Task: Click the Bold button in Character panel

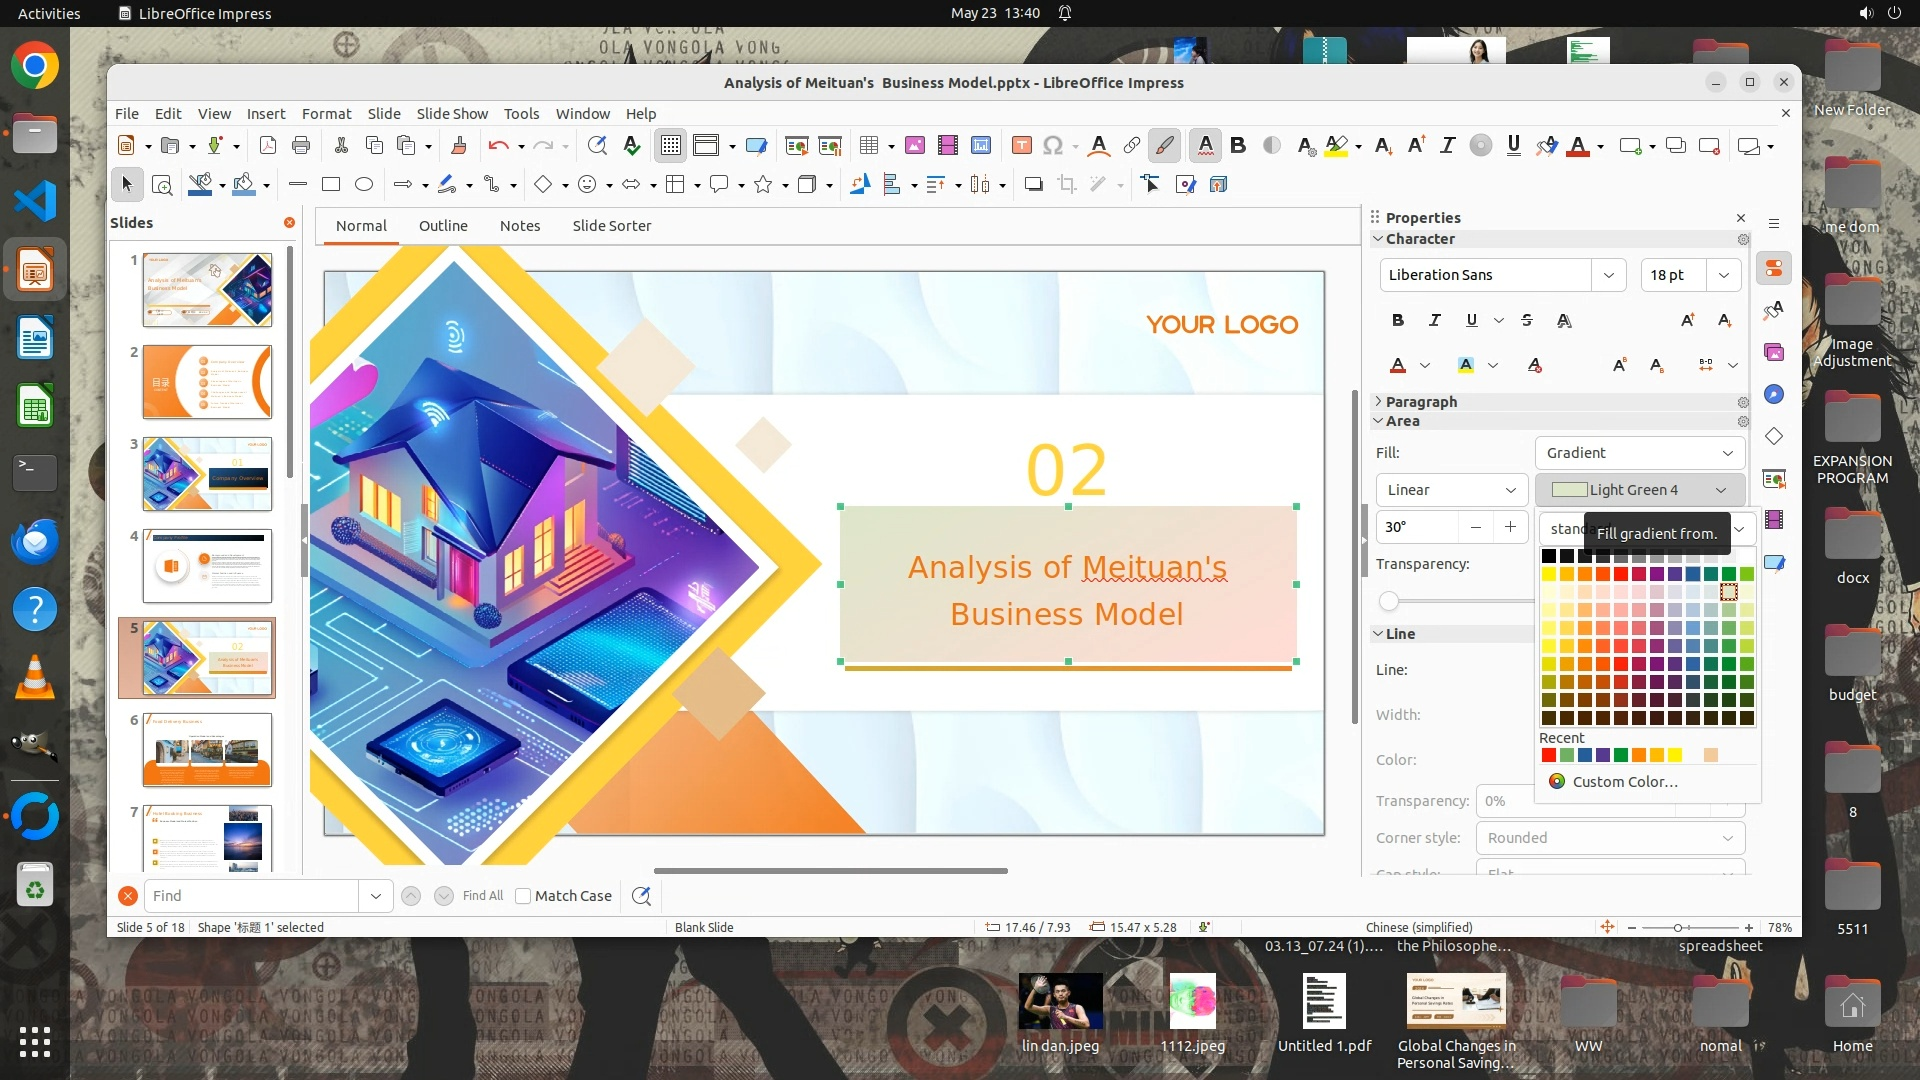Action: click(x=1397, y=320)
